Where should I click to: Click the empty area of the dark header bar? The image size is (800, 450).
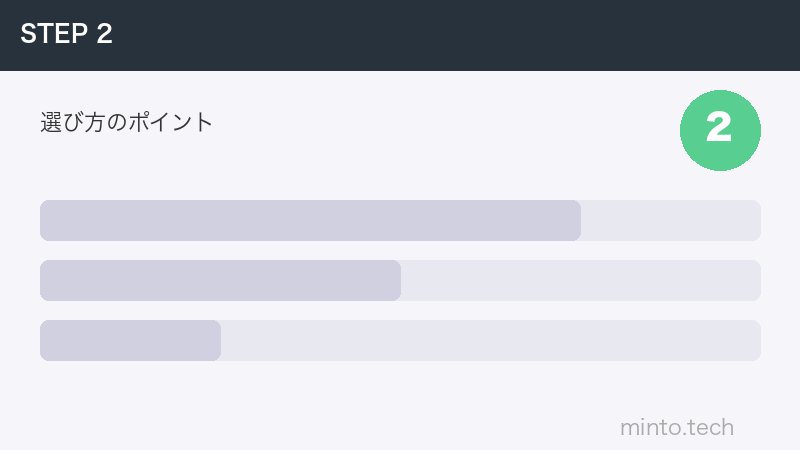450,35
